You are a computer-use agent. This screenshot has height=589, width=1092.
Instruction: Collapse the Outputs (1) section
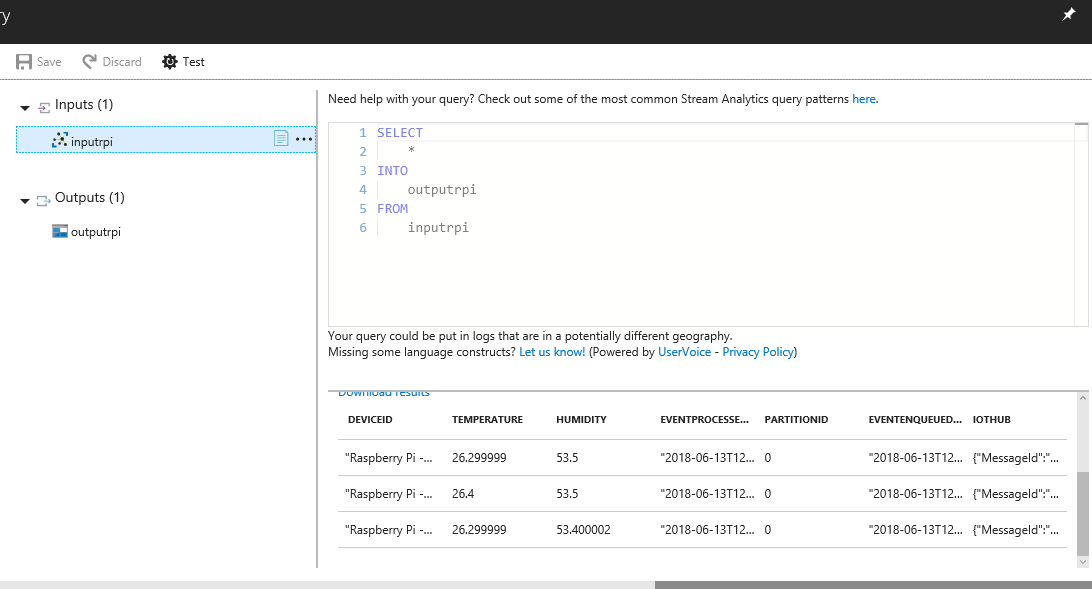(x=23, y=199)
